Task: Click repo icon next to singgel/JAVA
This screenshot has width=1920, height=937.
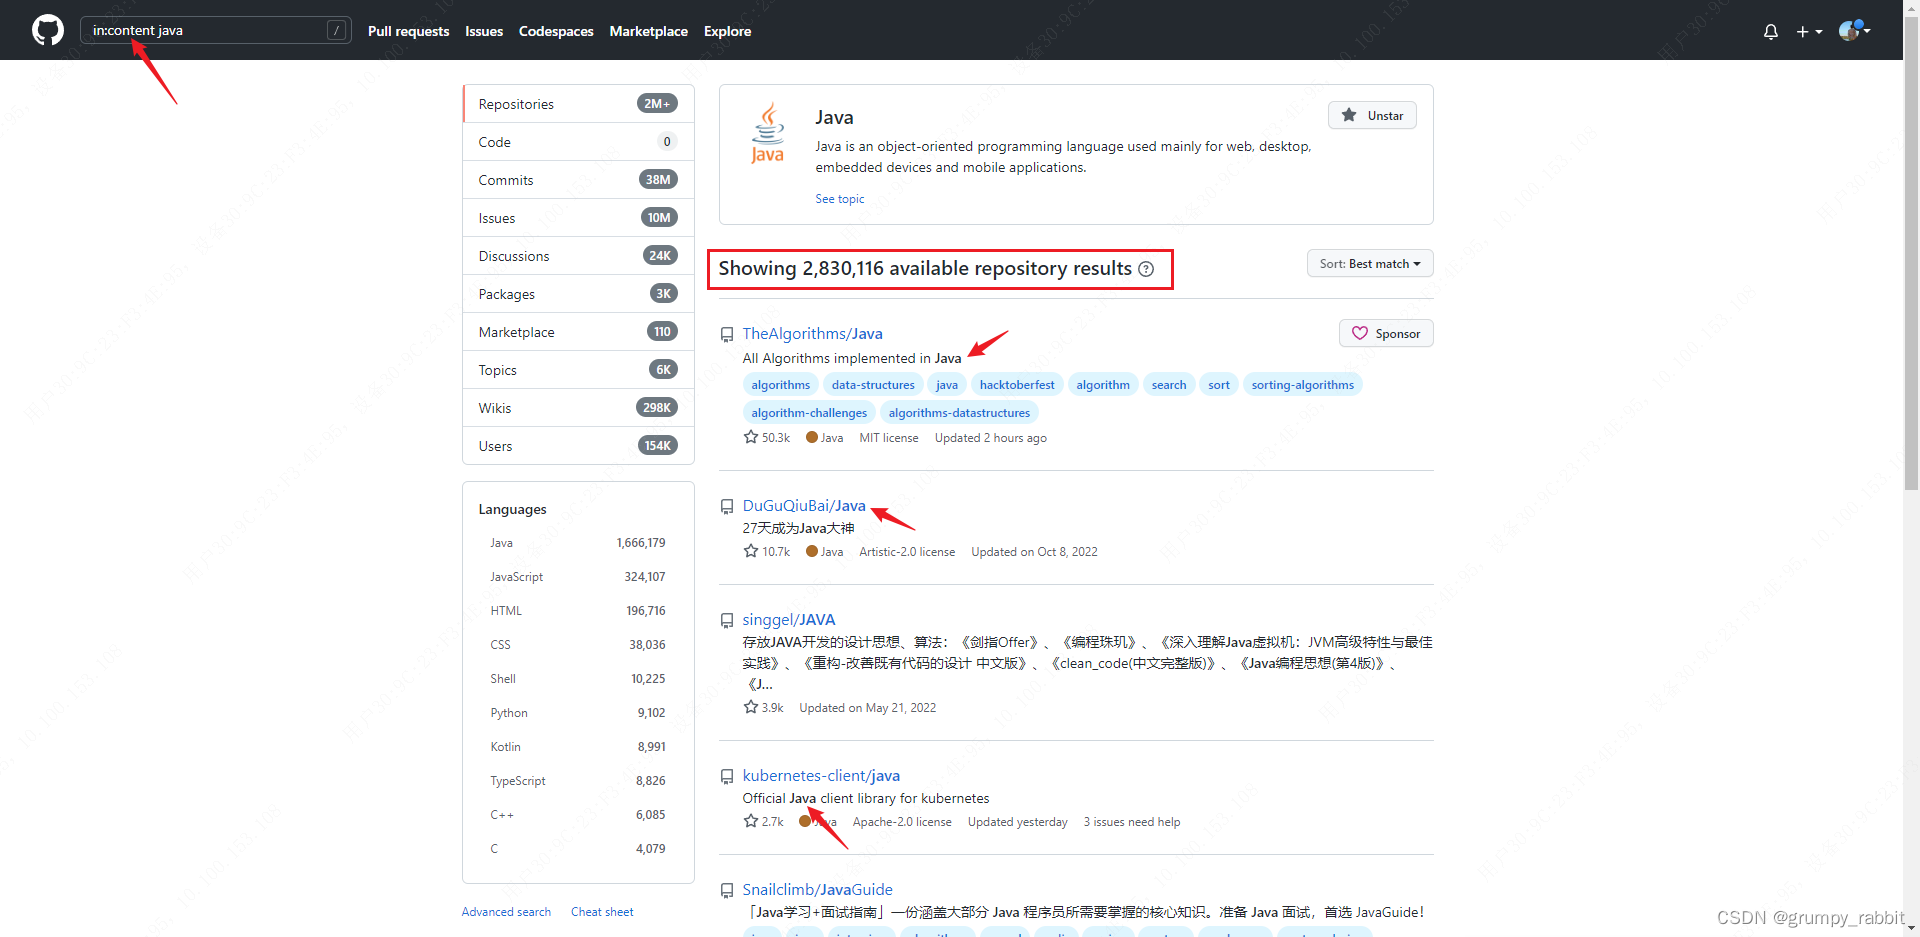Action: click(727, 621)
